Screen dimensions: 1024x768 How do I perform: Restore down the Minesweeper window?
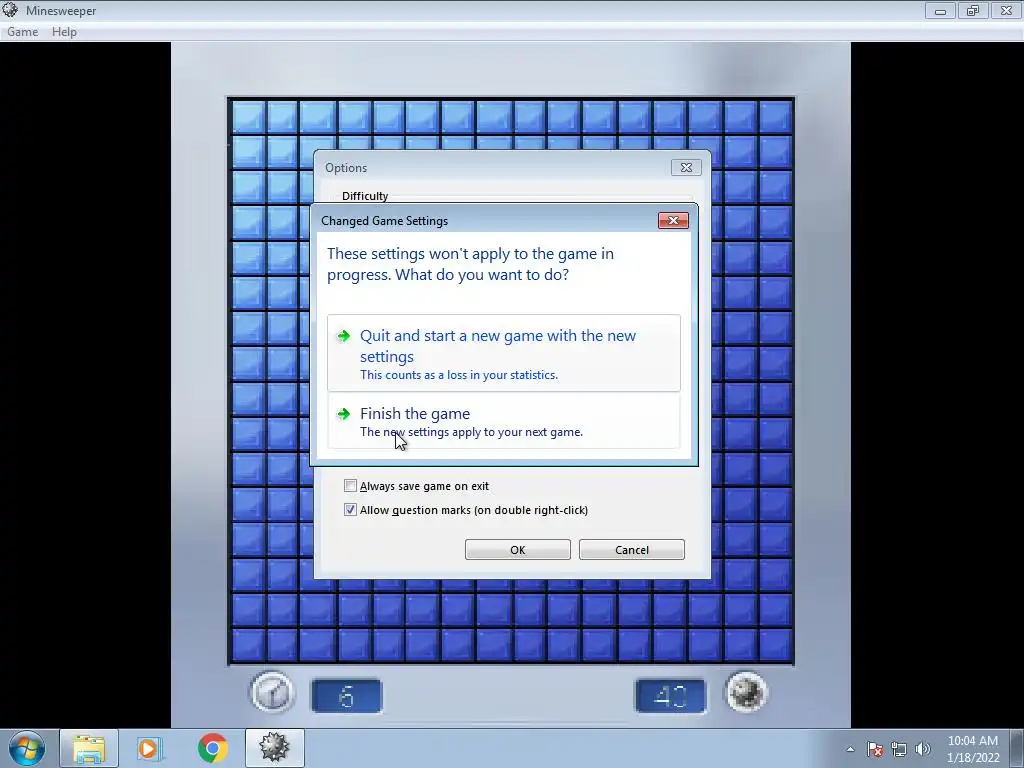tap(973, 10)
